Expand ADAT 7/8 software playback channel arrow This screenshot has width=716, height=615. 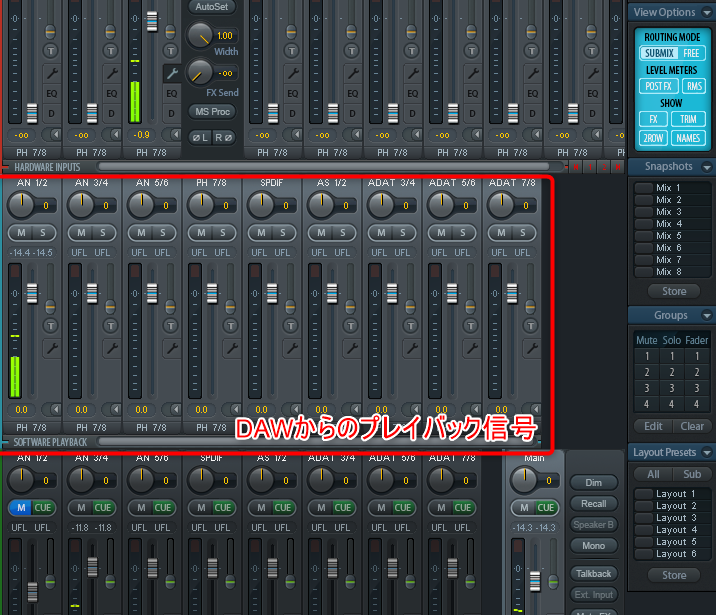click(535, 409)
